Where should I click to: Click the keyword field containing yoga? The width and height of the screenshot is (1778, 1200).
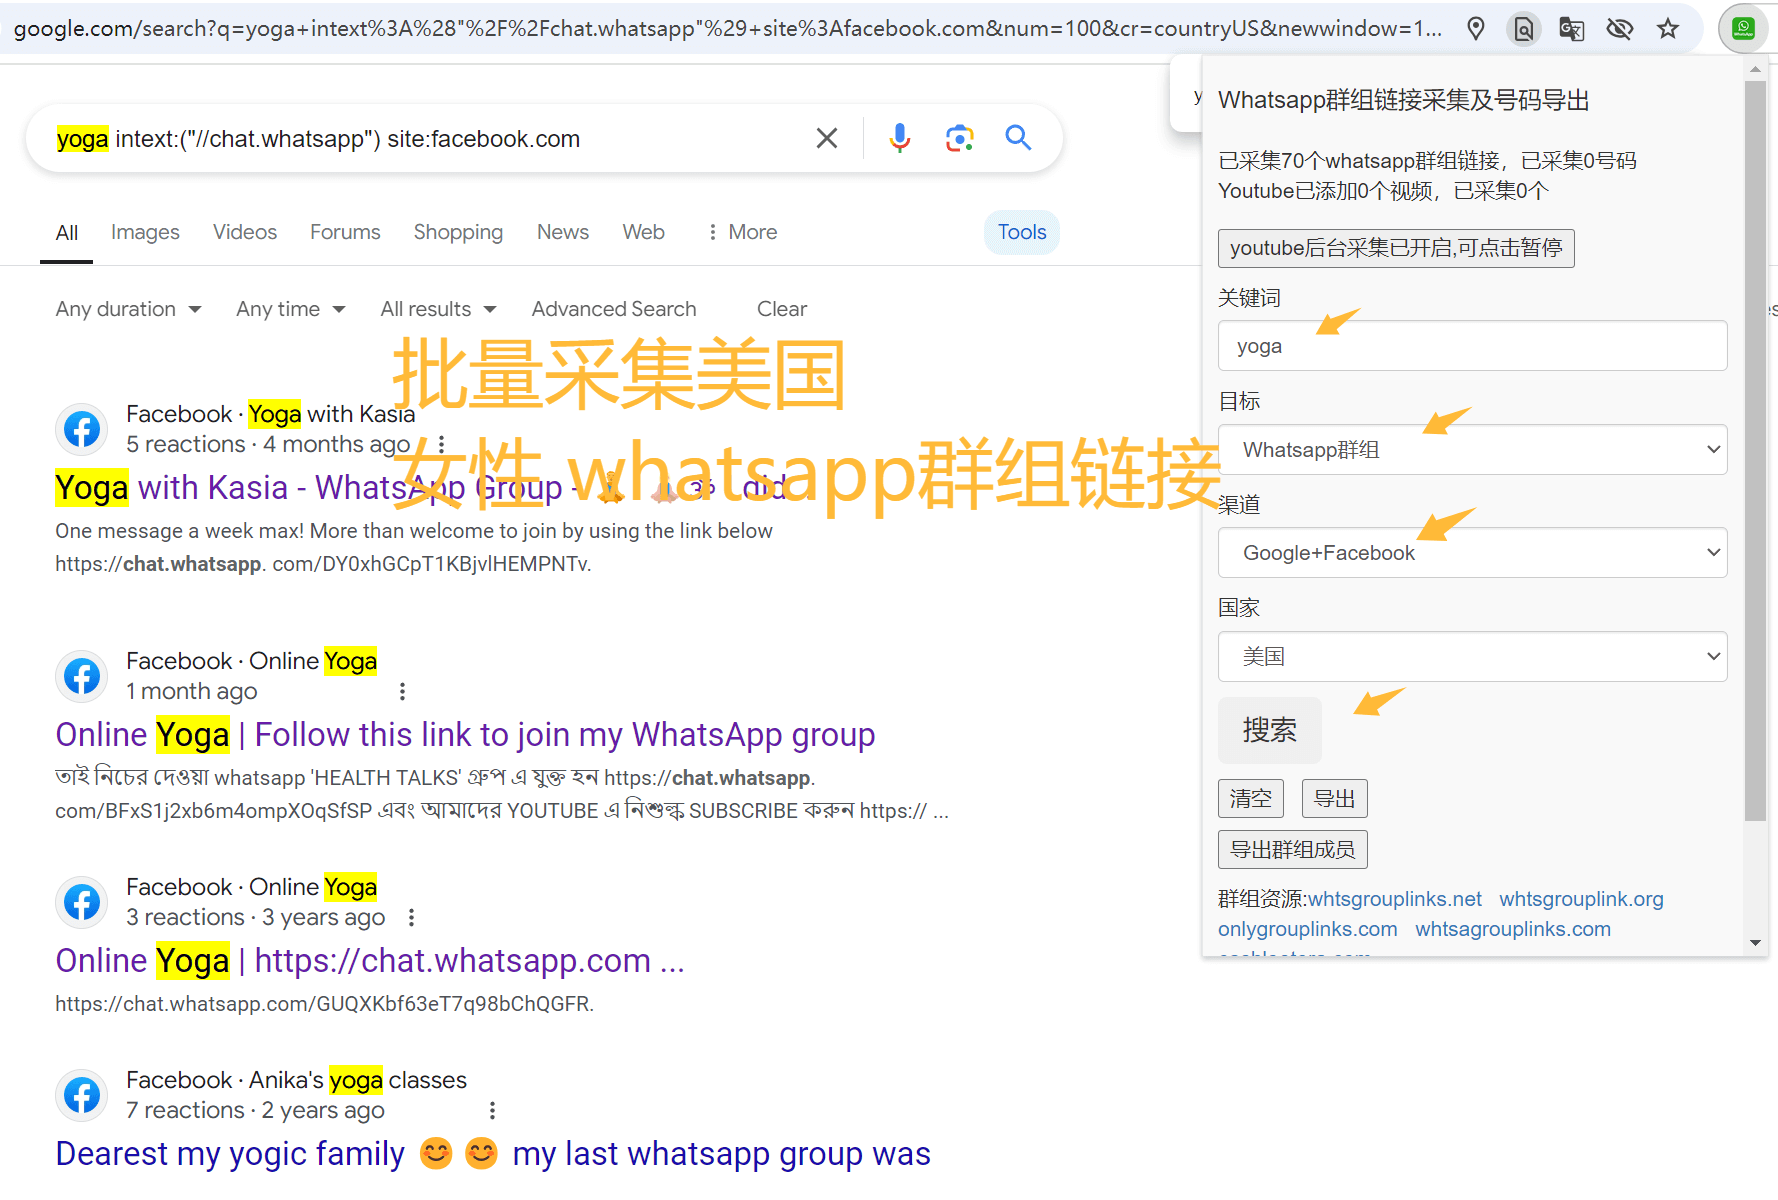click(1472, 346)
